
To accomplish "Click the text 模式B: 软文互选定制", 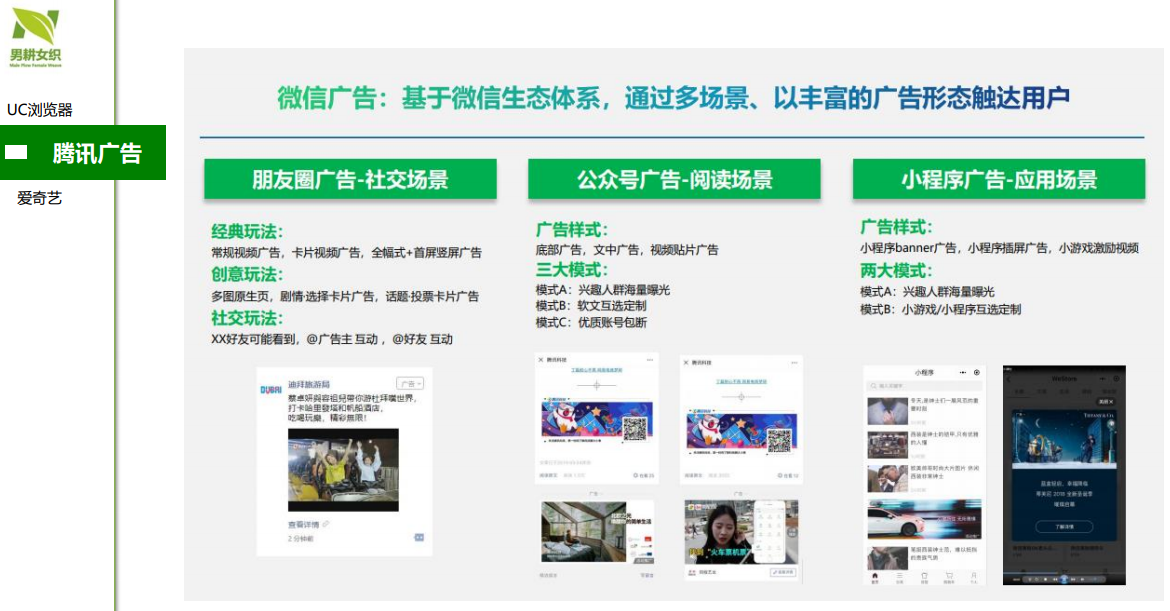I will click(591, 306).
